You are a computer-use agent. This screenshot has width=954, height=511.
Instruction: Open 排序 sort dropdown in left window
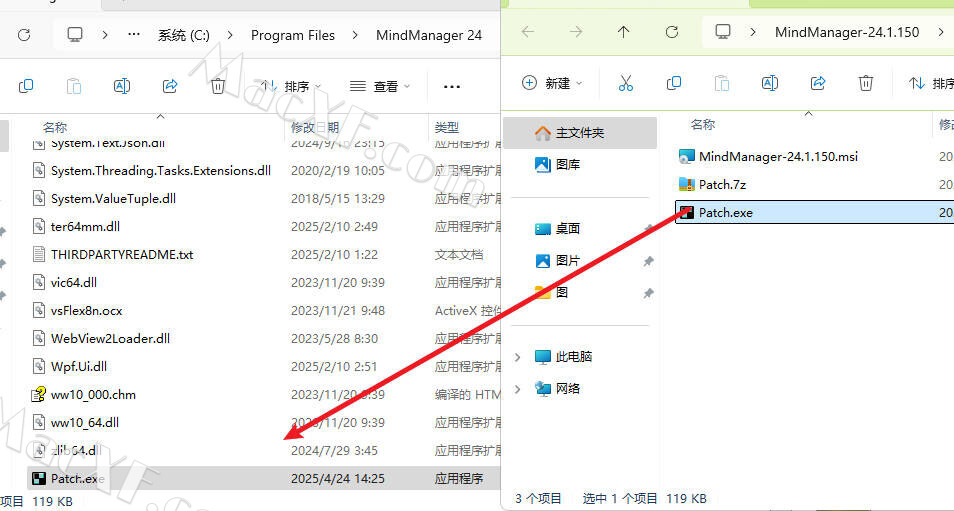(290, 87)
